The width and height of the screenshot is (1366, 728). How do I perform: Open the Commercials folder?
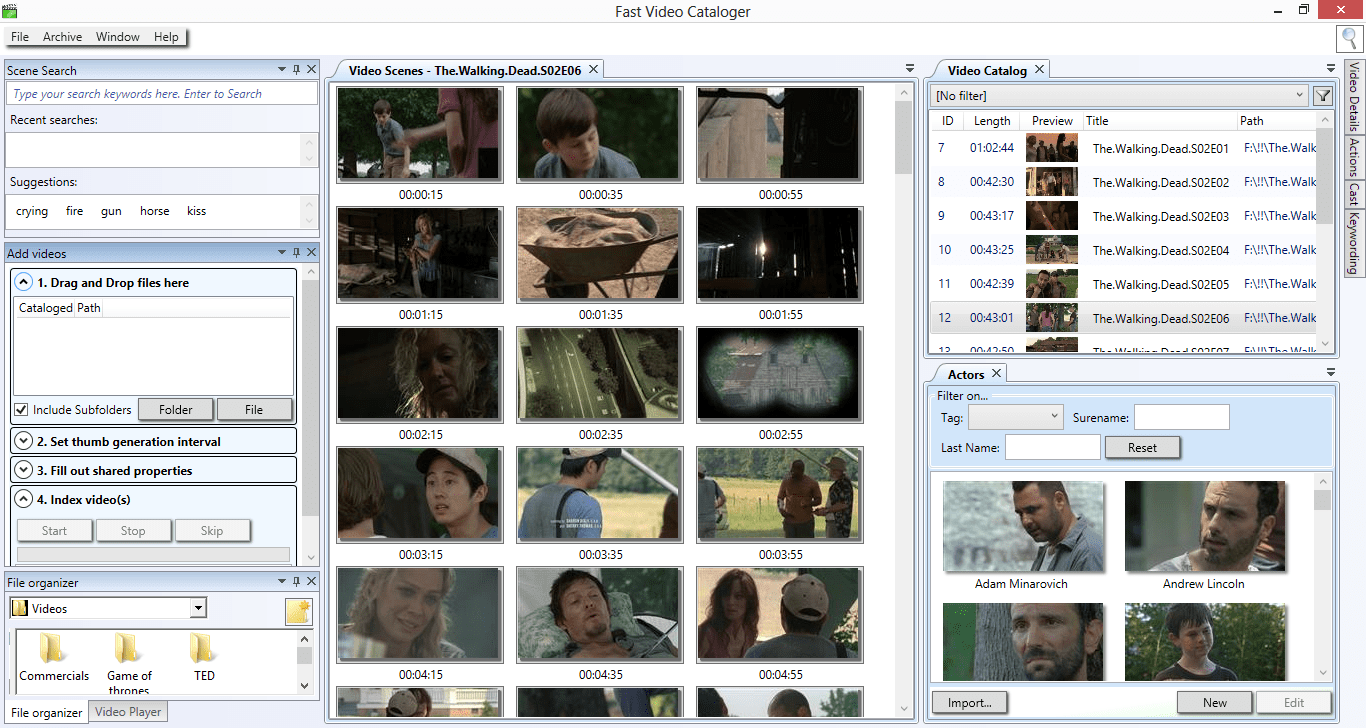(54, 658)
